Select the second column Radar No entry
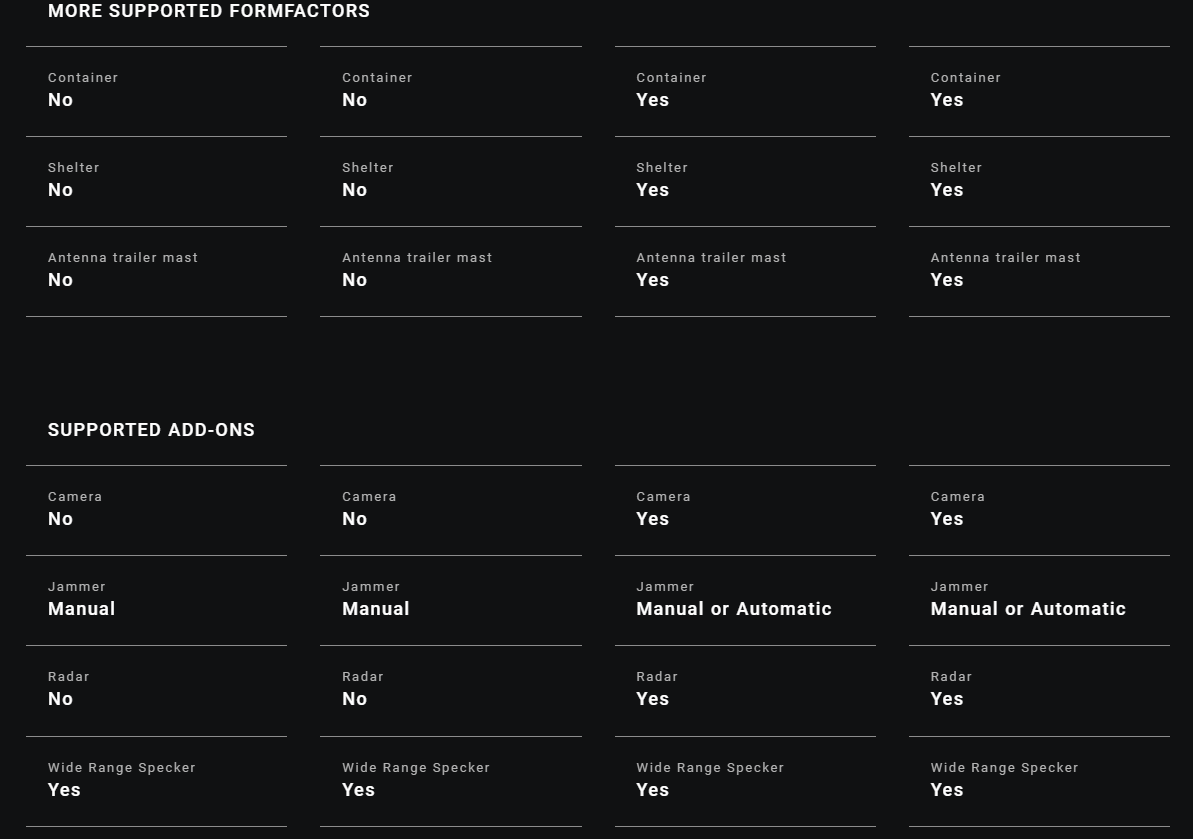Viewport: 1193px width, 839px height. tap(450, 691)
